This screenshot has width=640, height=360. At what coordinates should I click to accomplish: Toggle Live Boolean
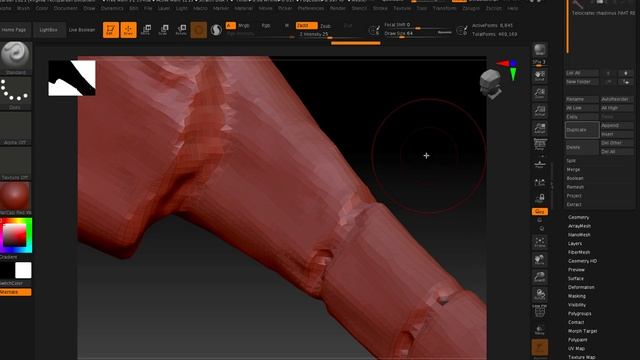tap(82, 30)
